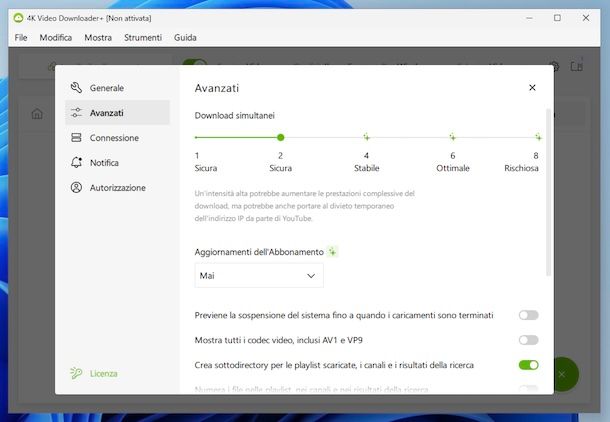
Task: Open the Autorizzazione settings section
Action: click(x=117, y=187)
